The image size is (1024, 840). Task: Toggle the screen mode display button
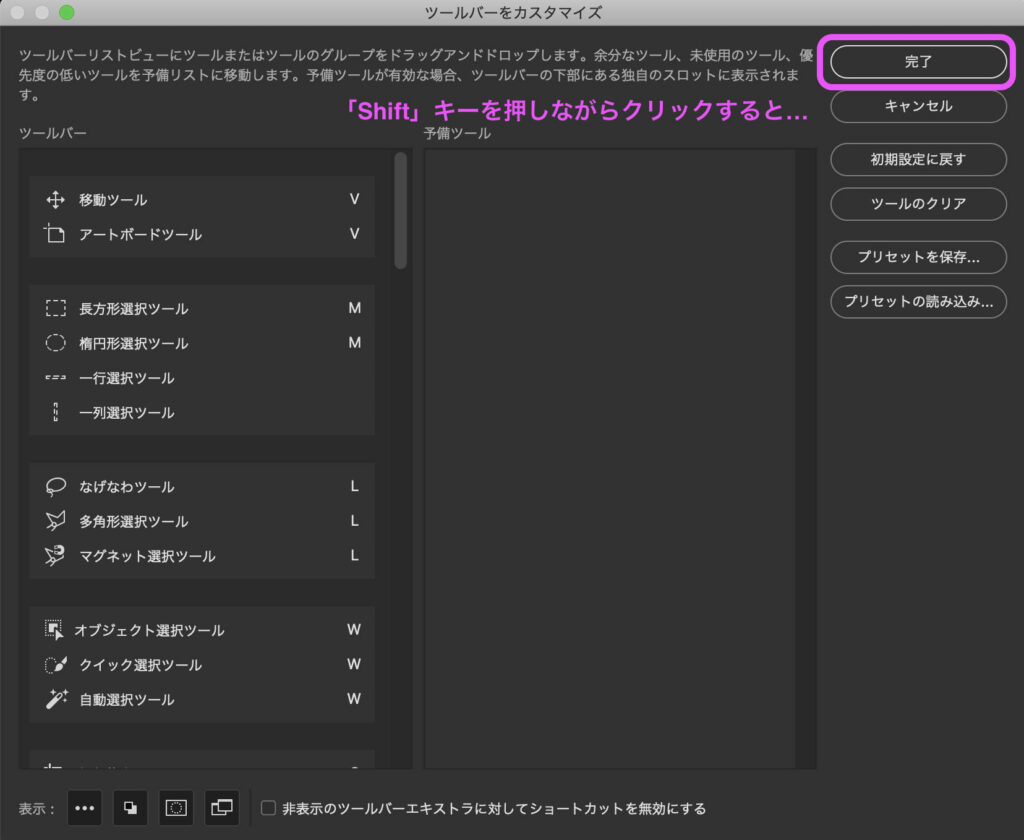[x=222, y=808]
